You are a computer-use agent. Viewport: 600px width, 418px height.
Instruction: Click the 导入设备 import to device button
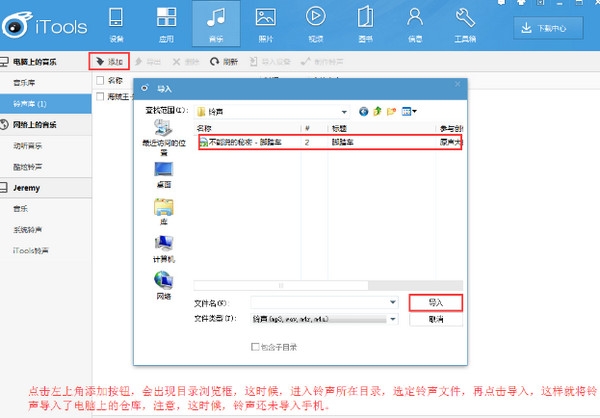[270, 62]
